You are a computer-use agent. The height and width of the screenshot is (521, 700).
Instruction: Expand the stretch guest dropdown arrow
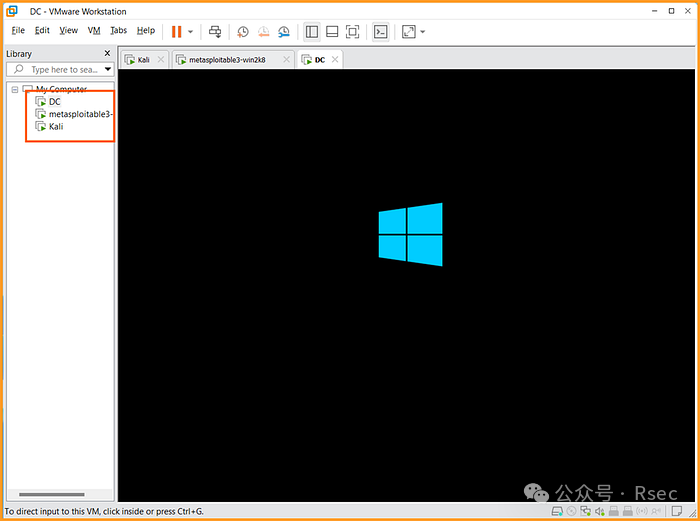pyautogui.click(x=423, y=32)
